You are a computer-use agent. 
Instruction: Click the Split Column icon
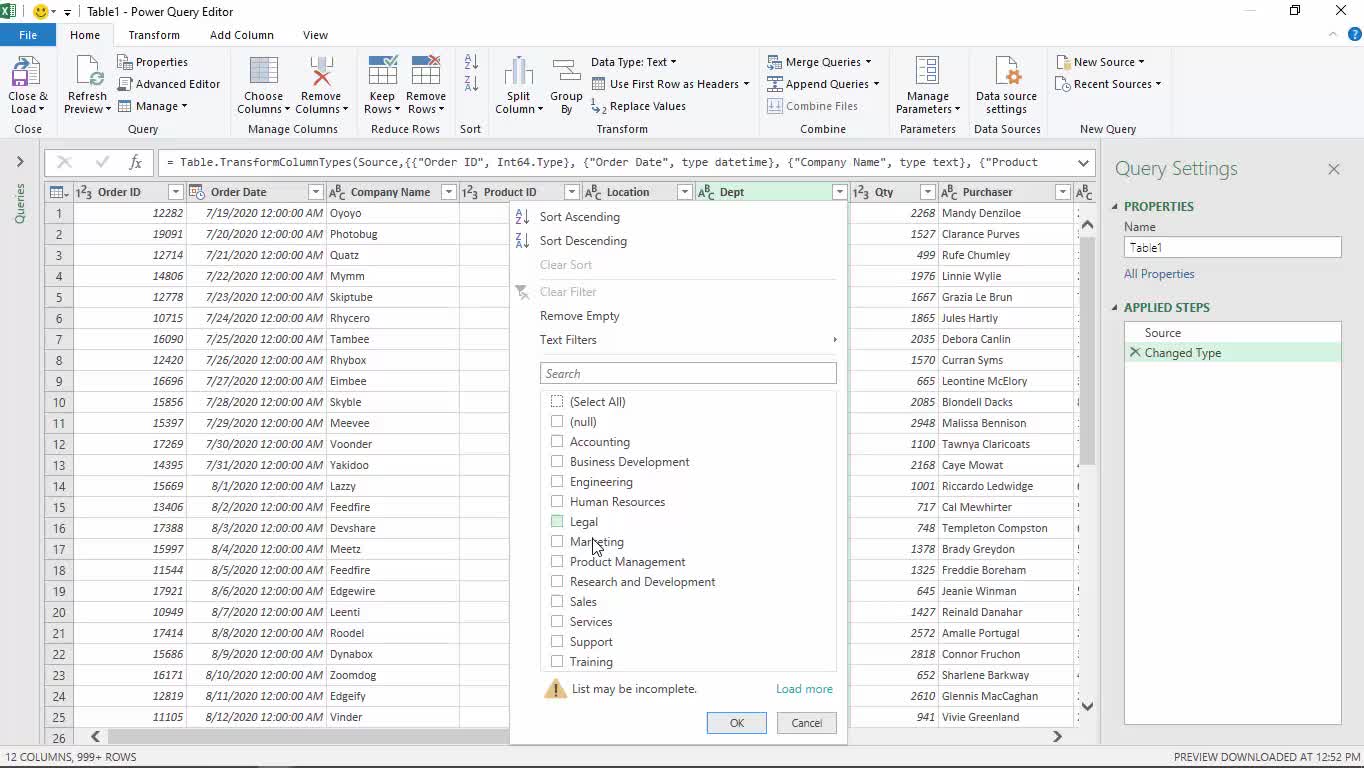(518, 74)
